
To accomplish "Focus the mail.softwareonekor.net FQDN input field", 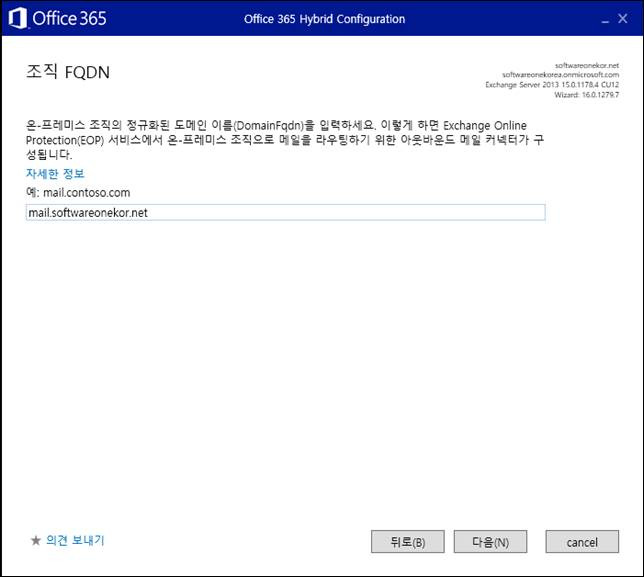I will coord(285,212).
